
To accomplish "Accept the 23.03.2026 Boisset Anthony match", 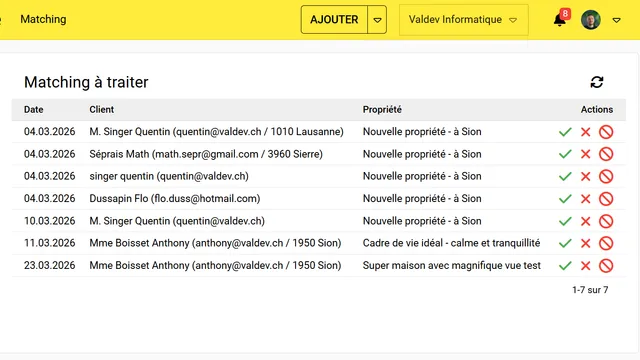I will click(x=565, y=266).
